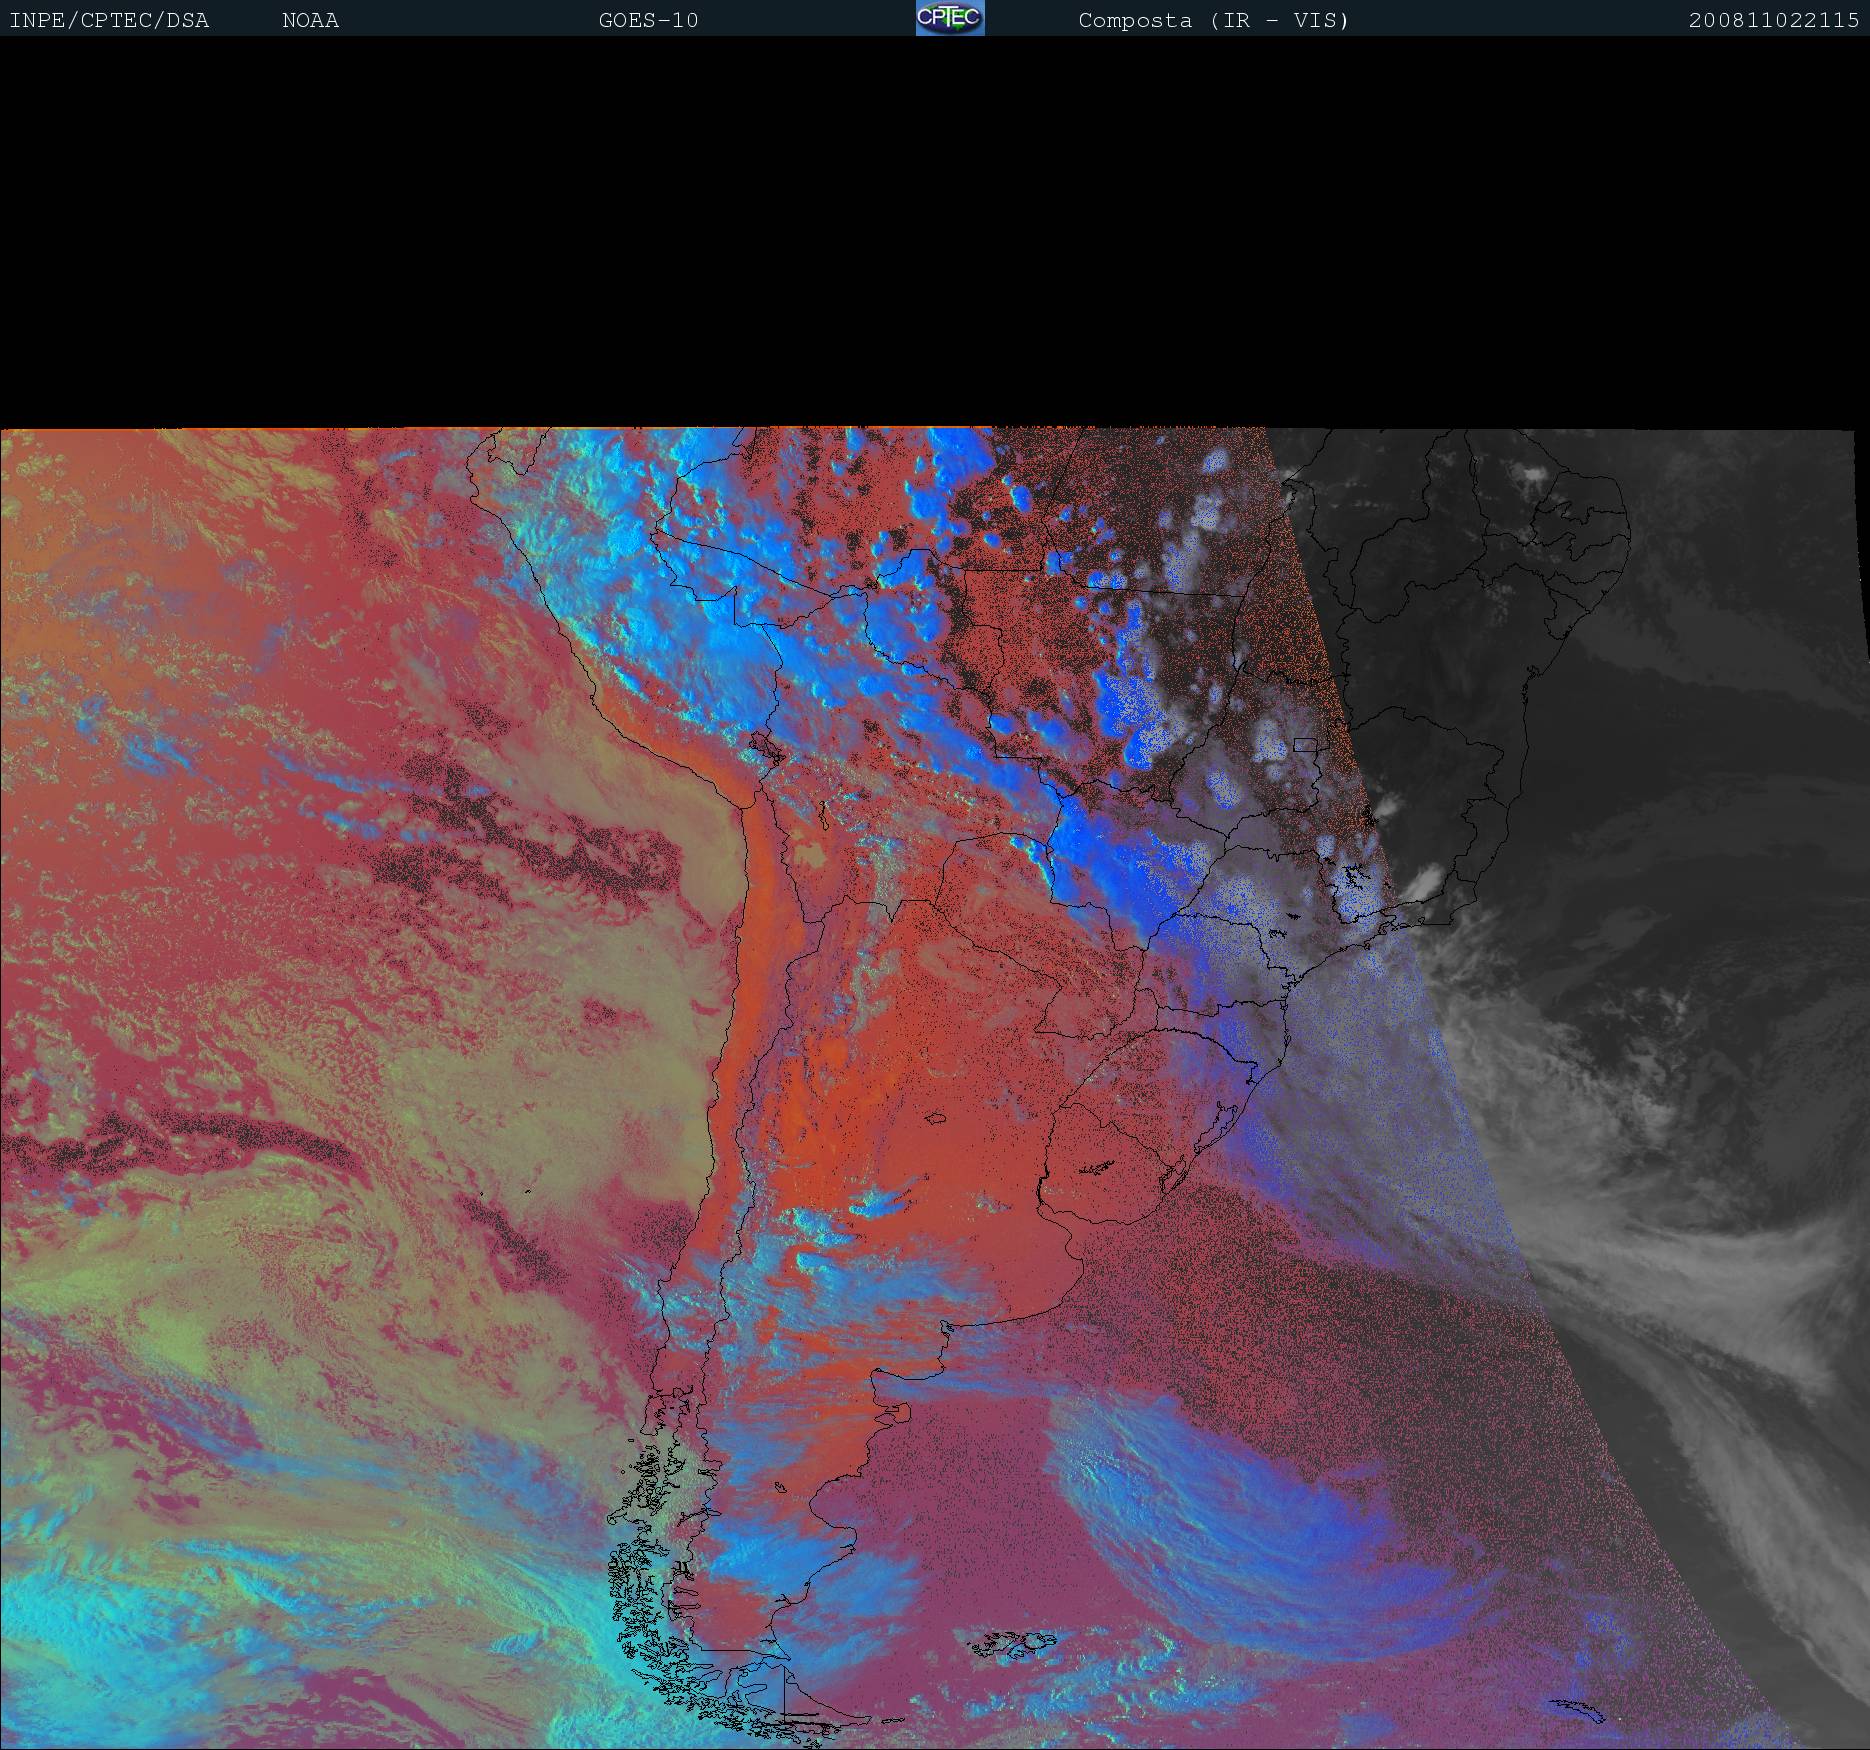Screen dimensions: 1870x1750
Task: Select the Composta (IR - VIS) title
Action: tap(1213, 21)
